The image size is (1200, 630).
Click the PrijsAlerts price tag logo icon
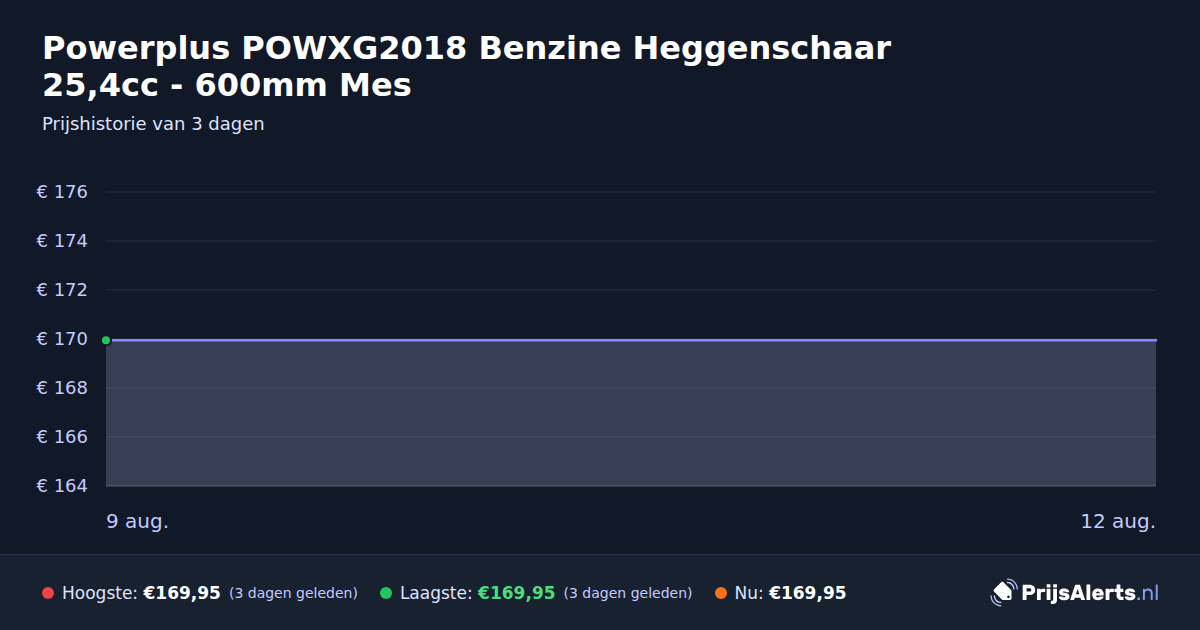click(x=1003, y=593)
